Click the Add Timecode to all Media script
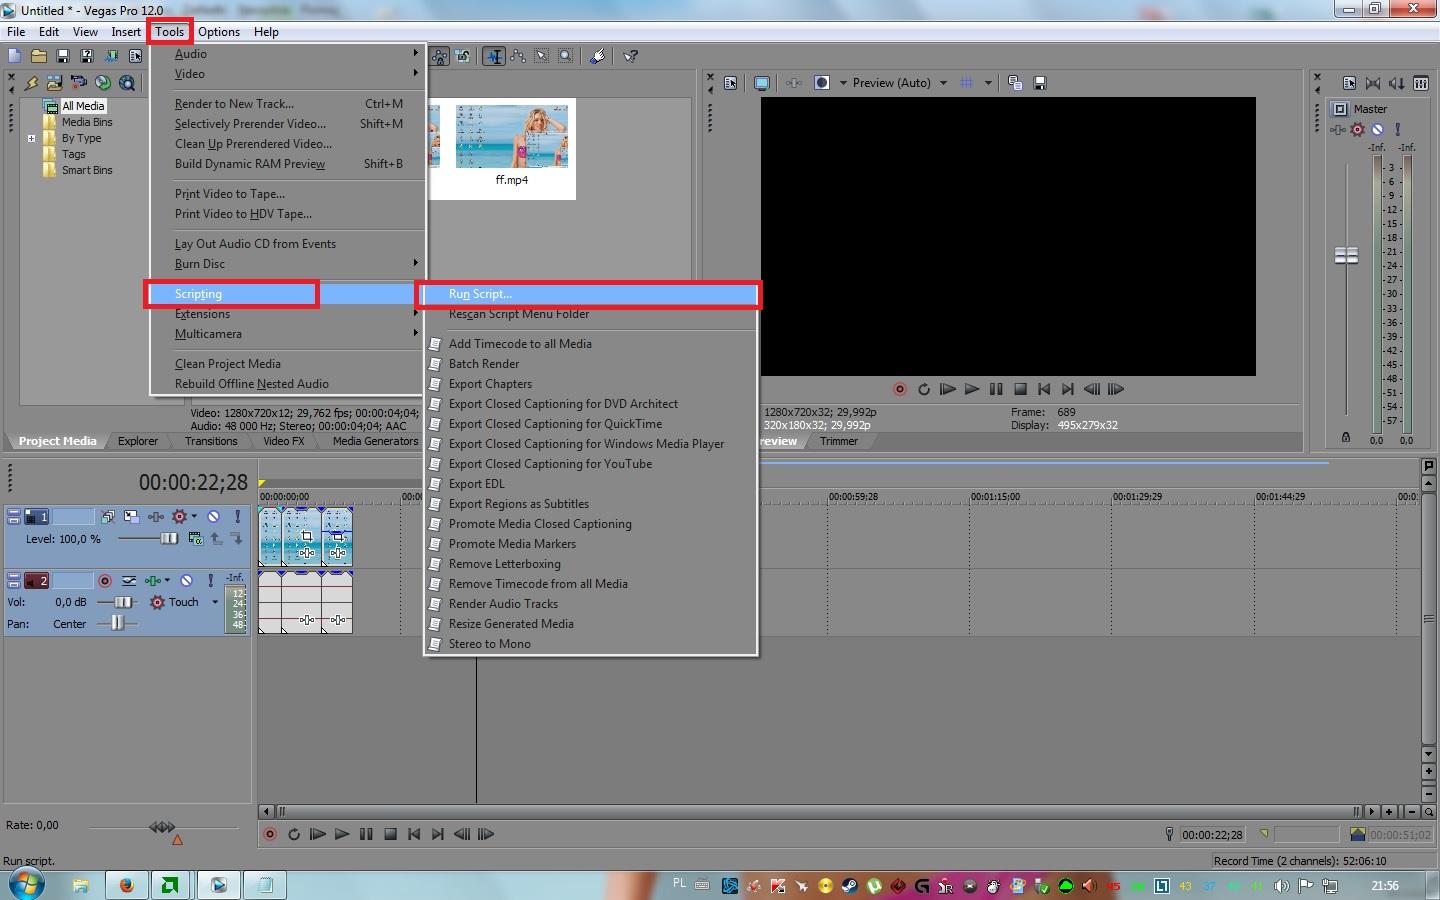The width and height of the screenshot is (1440, 900). click(520, 344)
